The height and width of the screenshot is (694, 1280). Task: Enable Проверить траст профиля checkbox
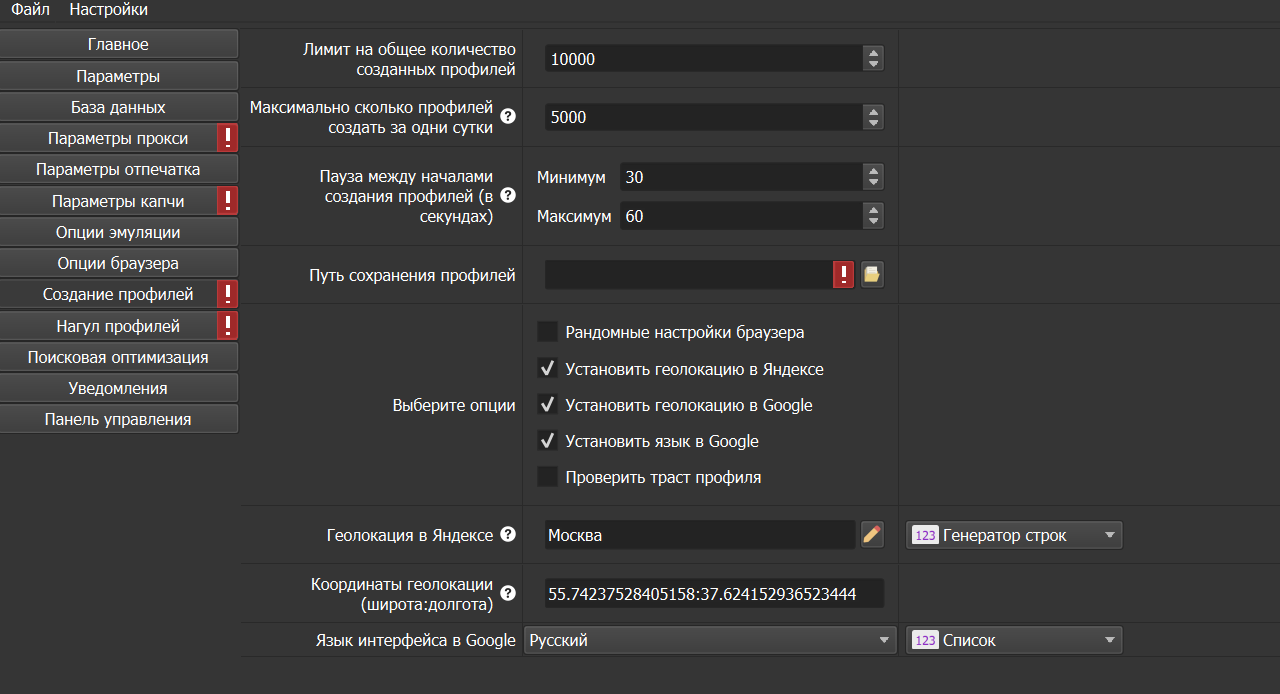pos(547,477)
